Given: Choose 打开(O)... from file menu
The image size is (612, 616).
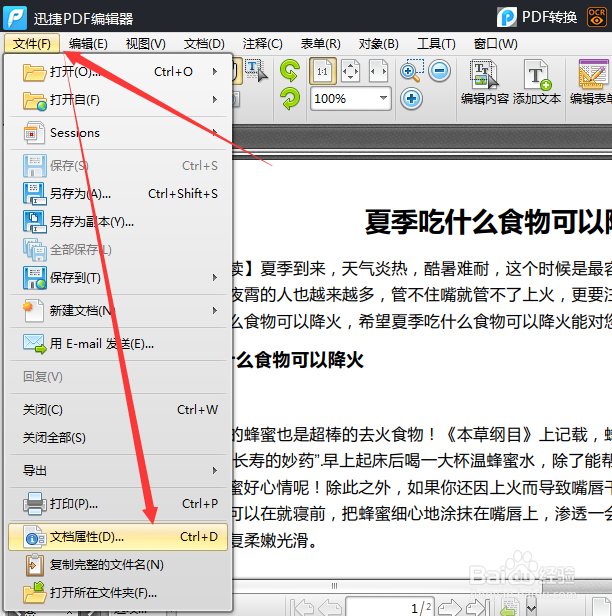Looking at the screenshot, I should 118,72.
